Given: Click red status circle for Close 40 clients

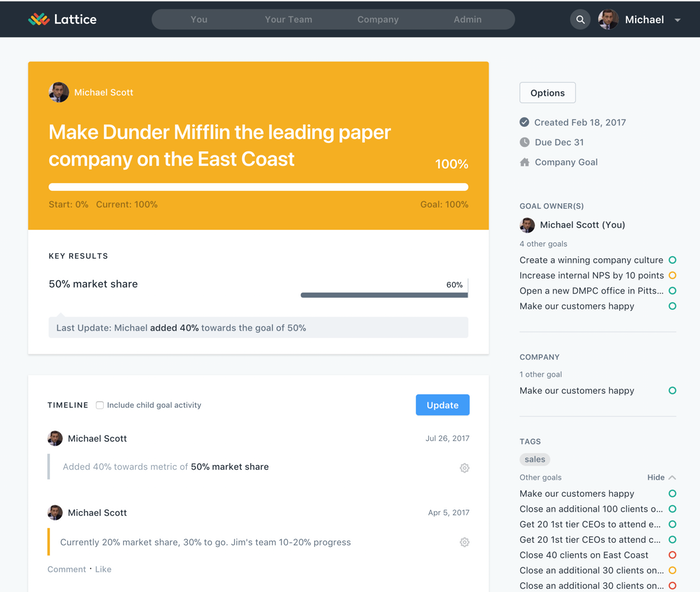Looking at the screenshot, I should [672, 555].
